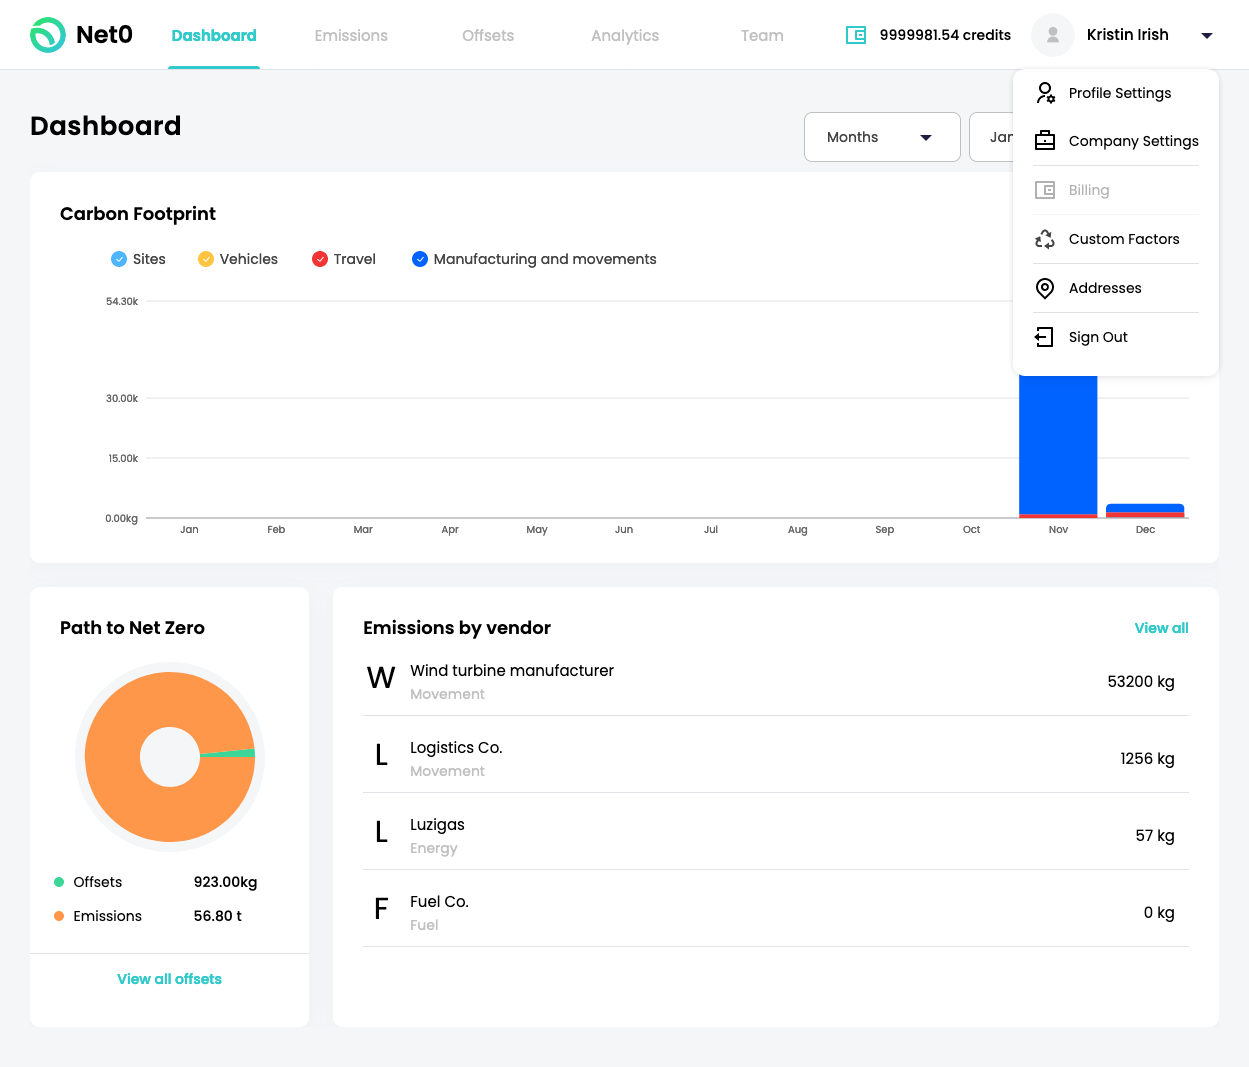Viewport: 1249px width, 1067px height.
Task: Click the Custom Factors recycle icon
Action: (x=1045, y=239)
